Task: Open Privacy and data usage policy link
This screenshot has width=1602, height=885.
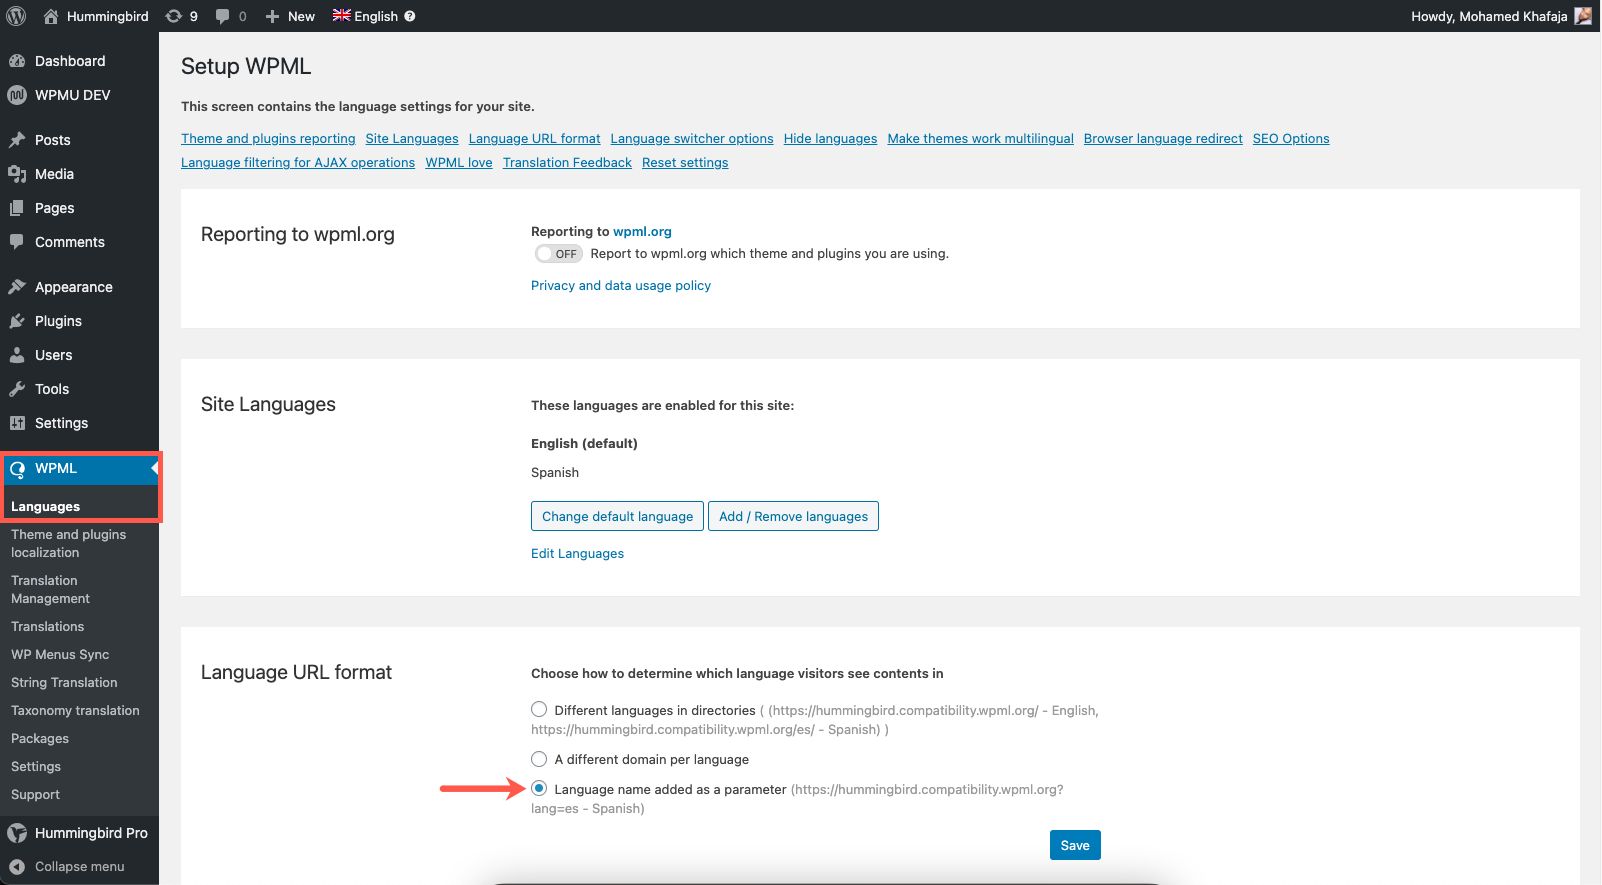Action: tap(621, 285)
